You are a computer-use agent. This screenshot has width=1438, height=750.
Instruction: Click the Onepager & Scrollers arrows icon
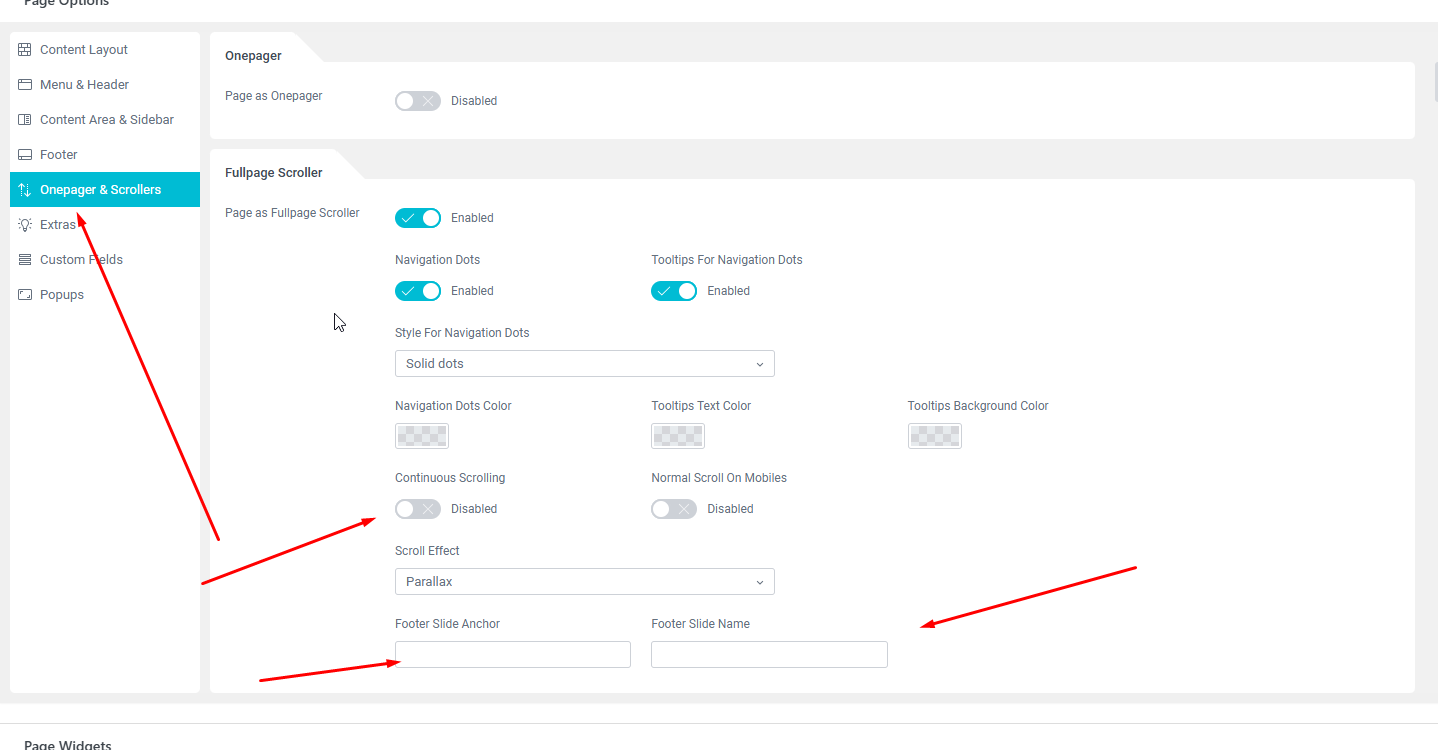tap(25, 190)
